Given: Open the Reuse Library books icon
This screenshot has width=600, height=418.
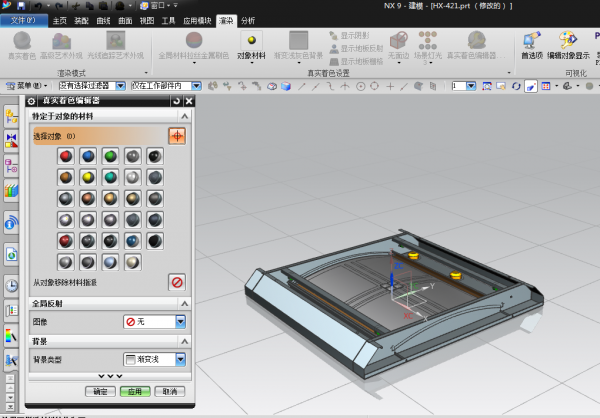Looking at the screenshot, I should 11,191.
